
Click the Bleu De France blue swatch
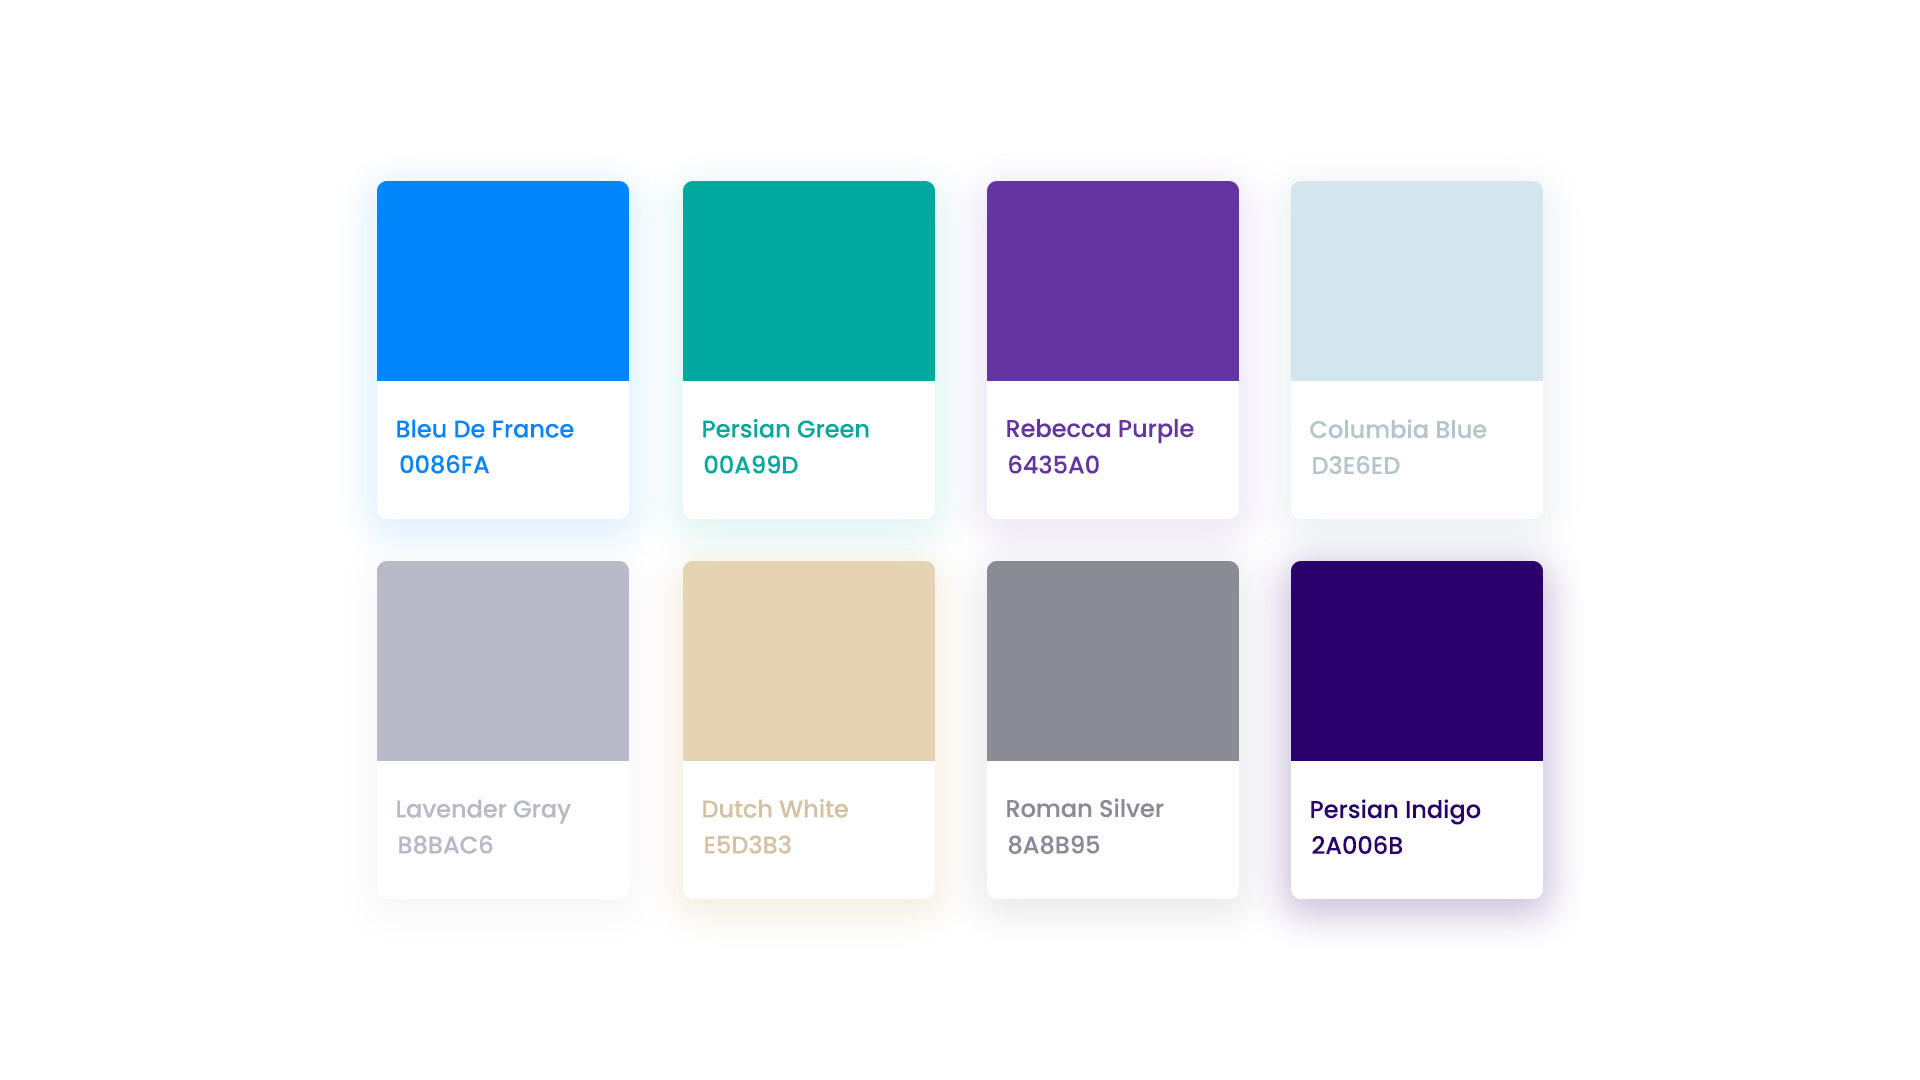(x=503, y=281)
